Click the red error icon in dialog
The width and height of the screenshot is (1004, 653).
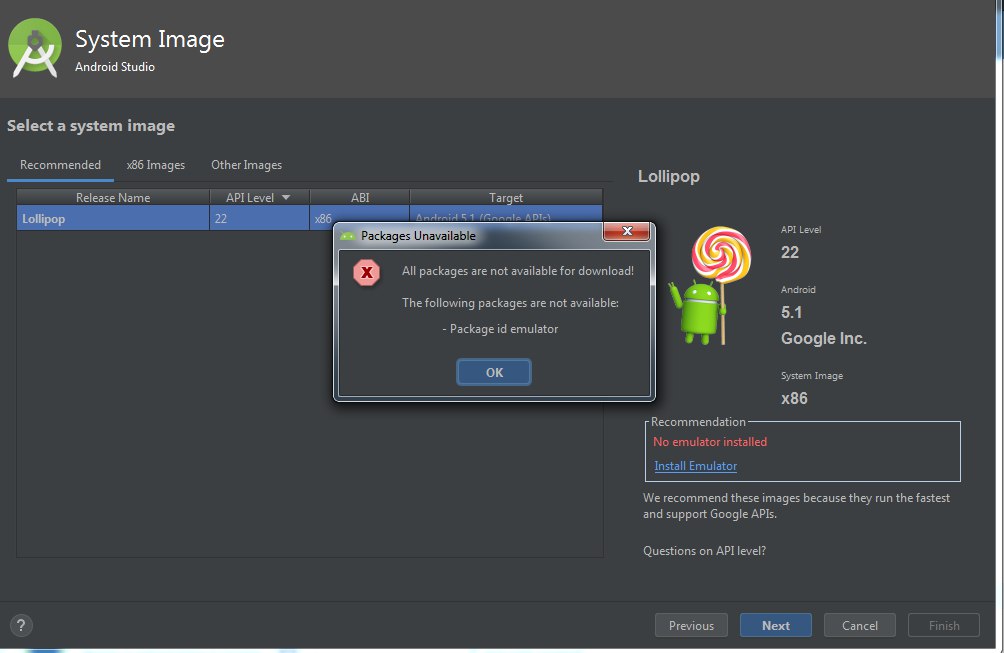click(x=367, y=273)
